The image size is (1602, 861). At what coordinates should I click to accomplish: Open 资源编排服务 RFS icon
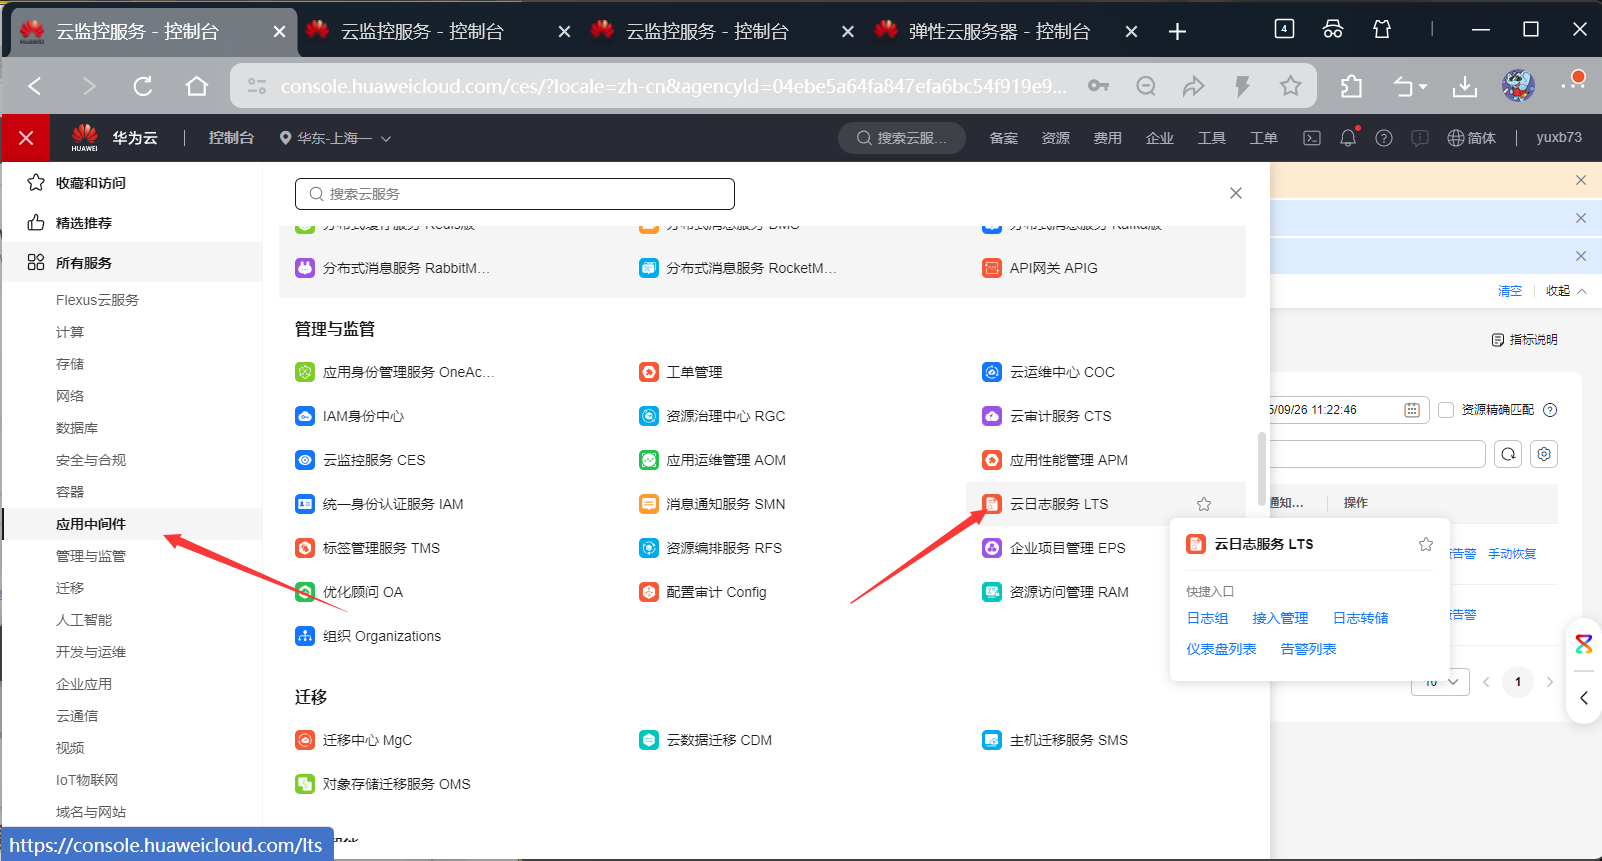pyautogui.click(x=649, y=548)
